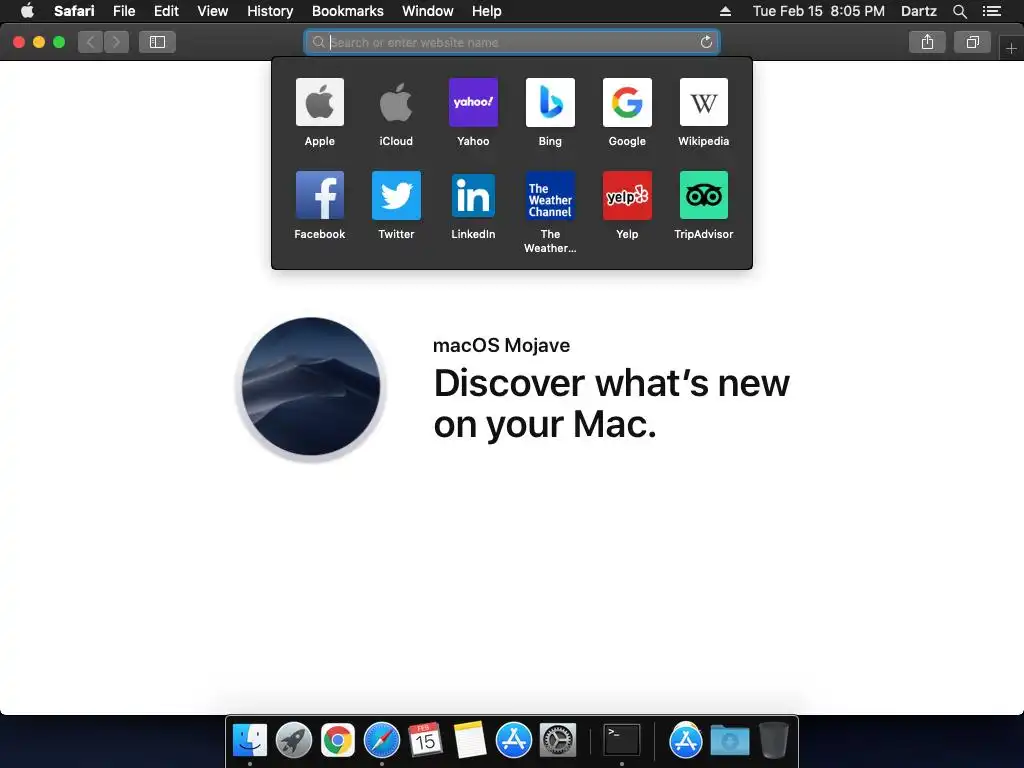The image size is (1024, 768).
Task: Open the Google favorite
Action: [627, 103]
